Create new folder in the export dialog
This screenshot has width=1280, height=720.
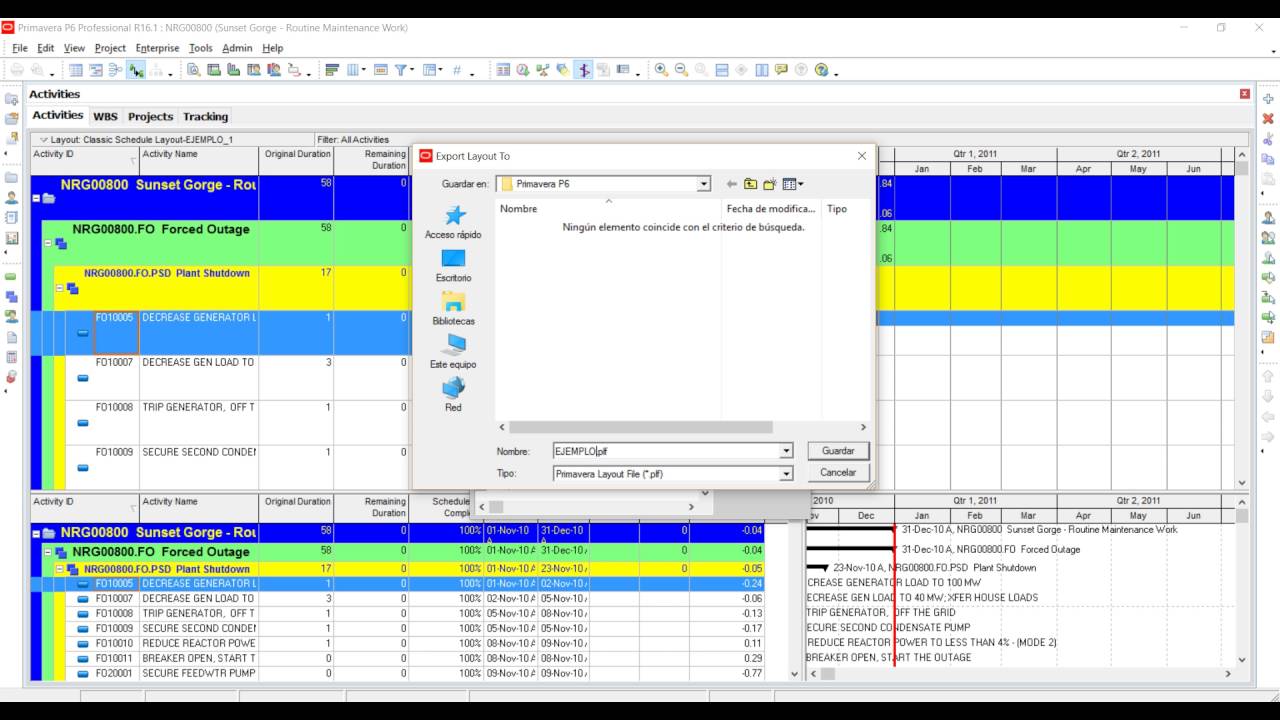click(x=770, y=184)
